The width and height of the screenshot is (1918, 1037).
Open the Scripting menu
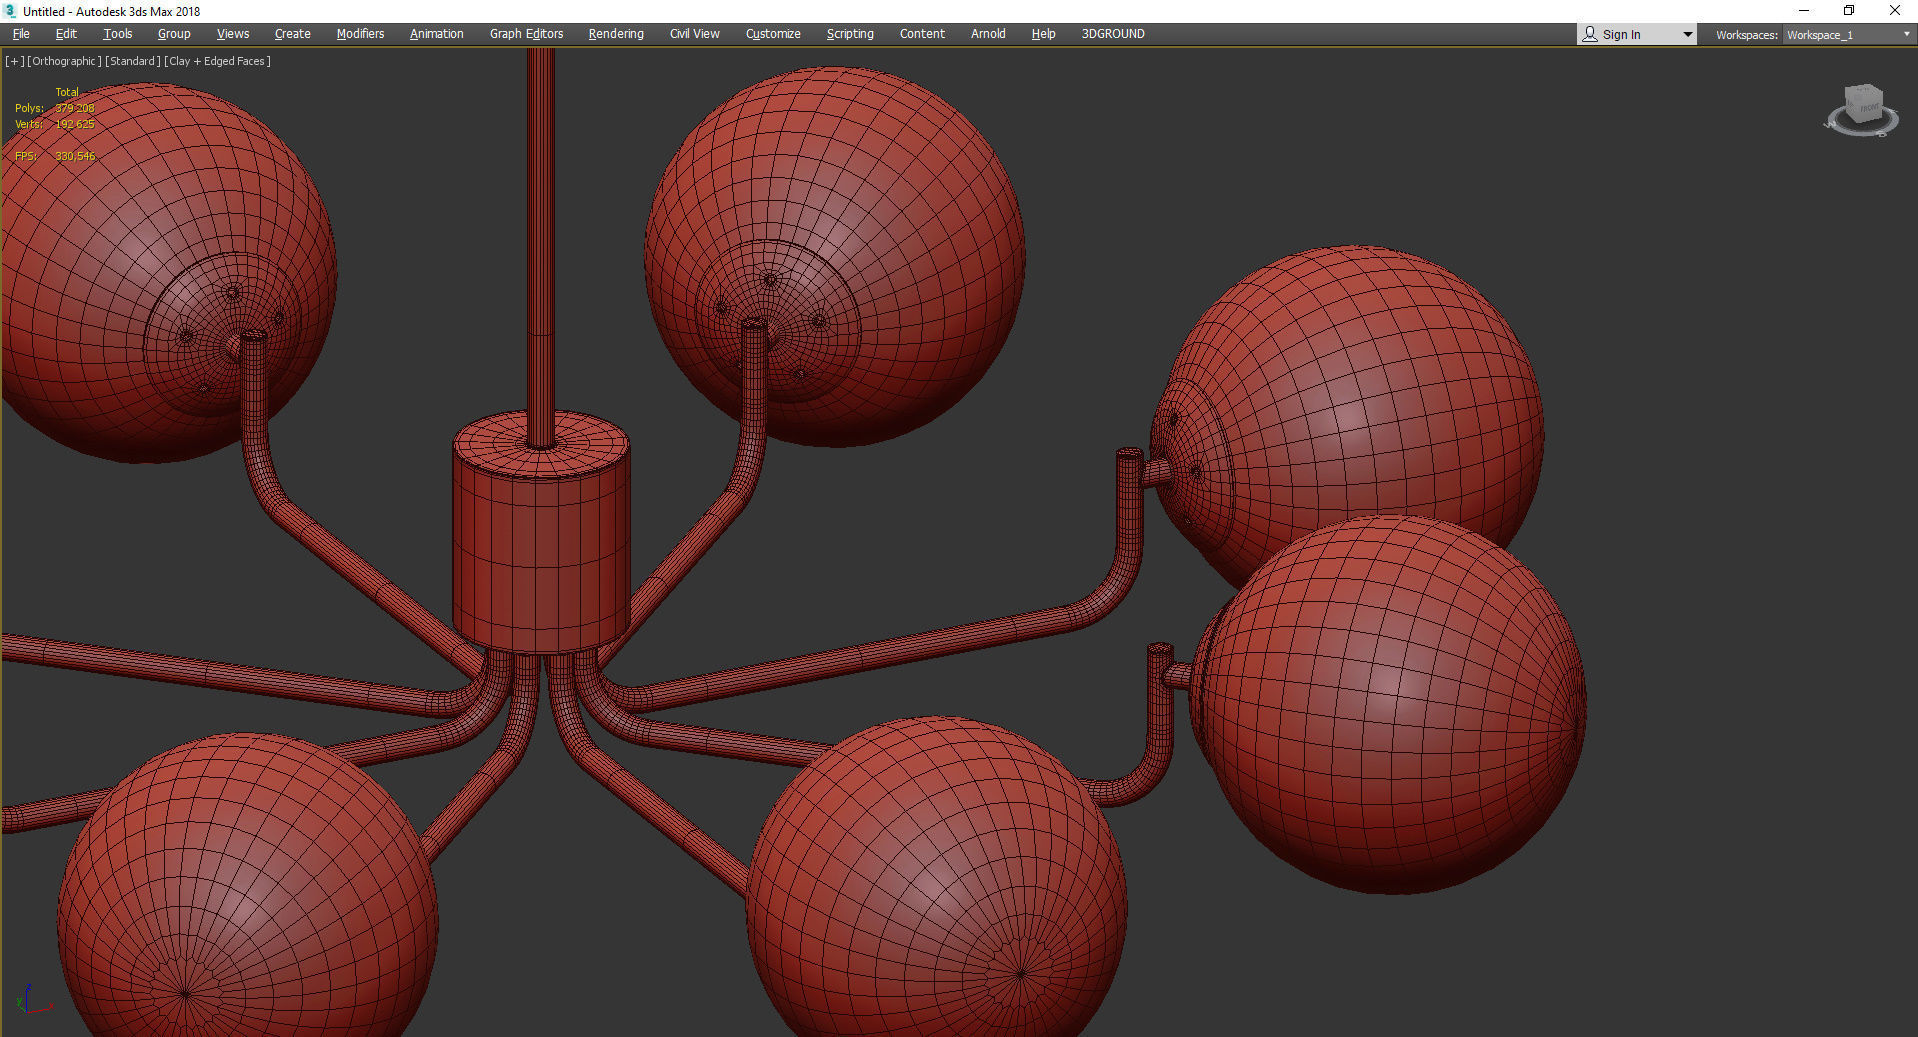coord(850,34)
